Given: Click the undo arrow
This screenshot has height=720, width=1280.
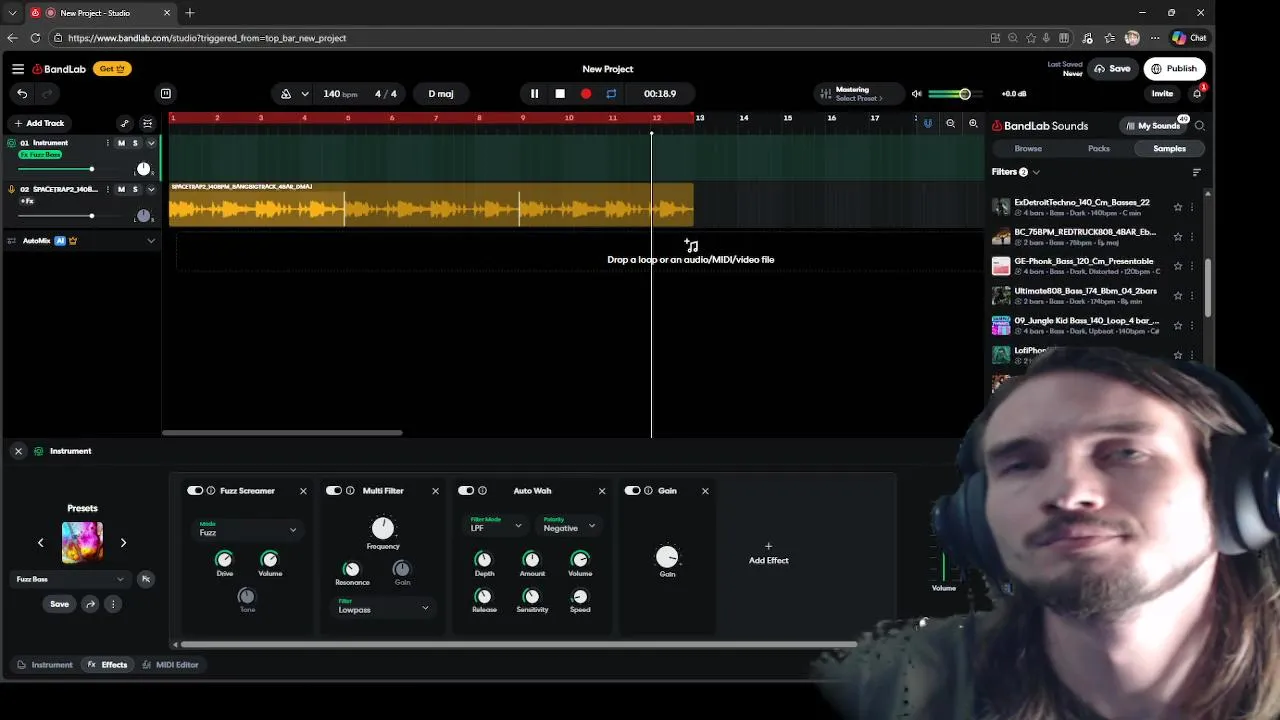Looking at the screenshot, I should (22, 94).
